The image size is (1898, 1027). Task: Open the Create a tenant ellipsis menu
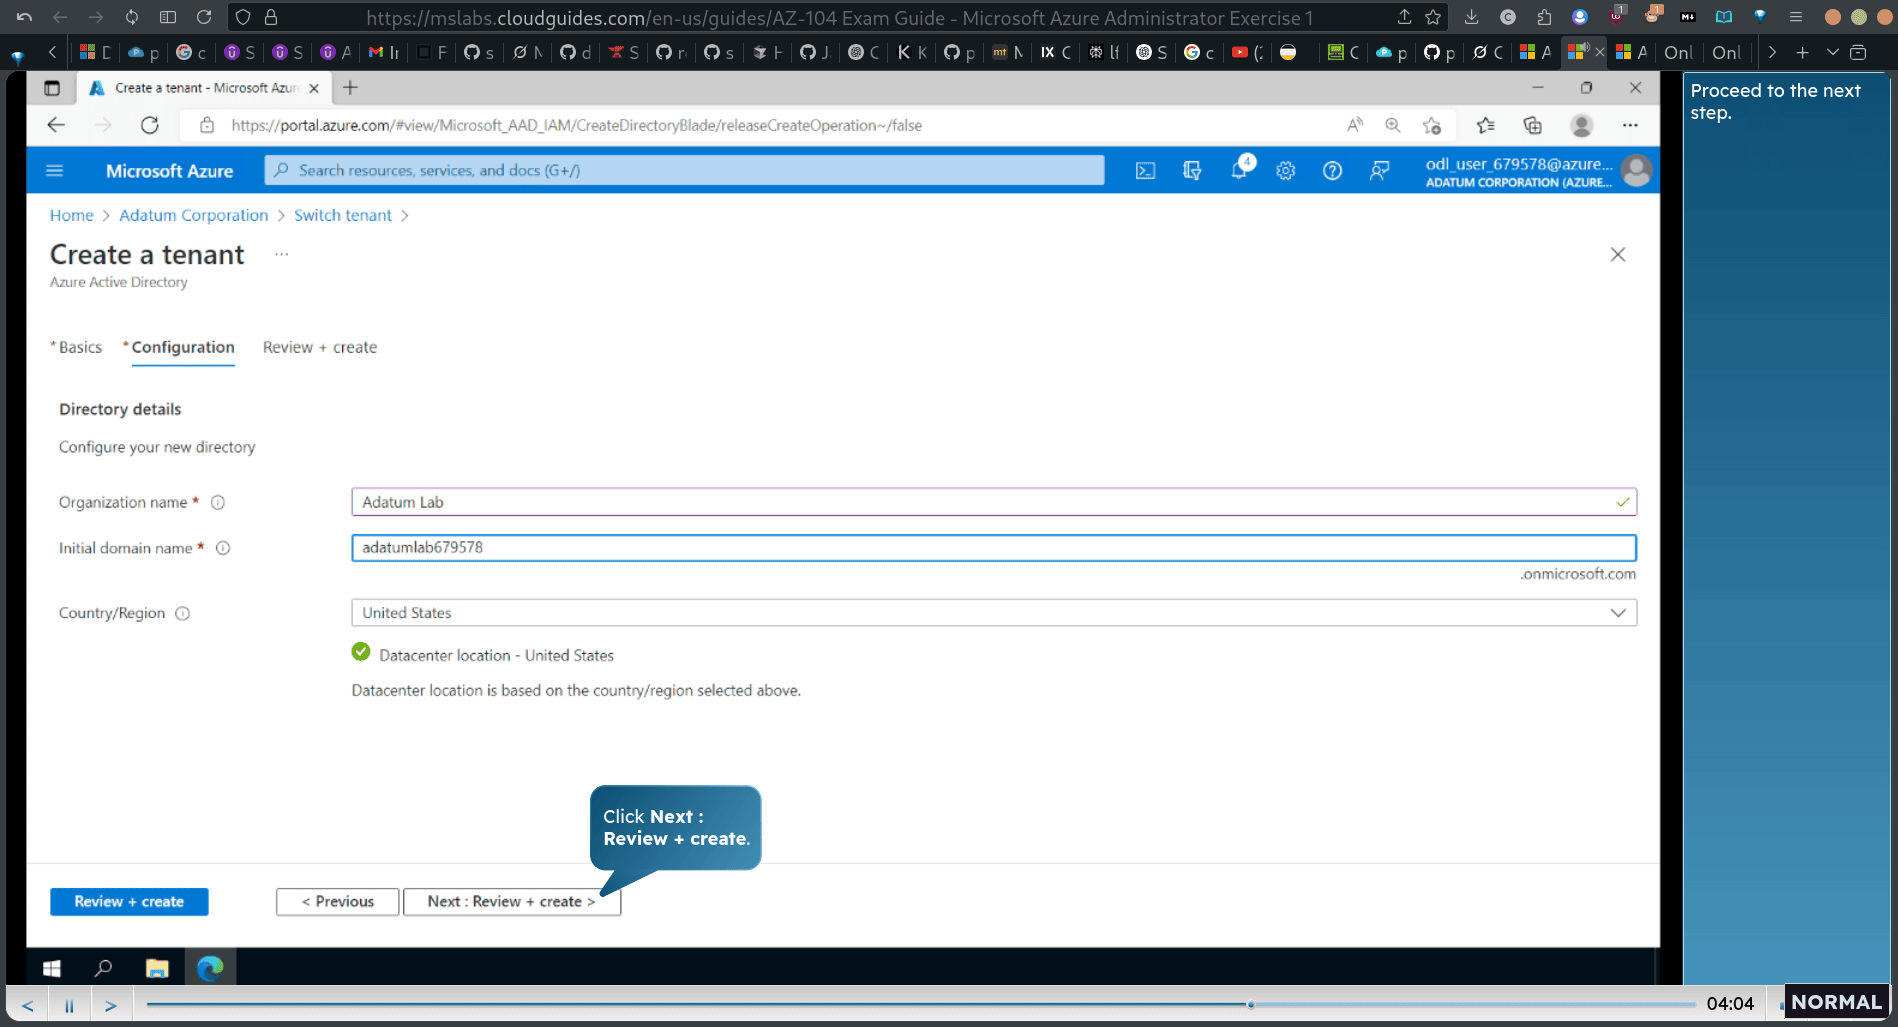tap(282, 255)
